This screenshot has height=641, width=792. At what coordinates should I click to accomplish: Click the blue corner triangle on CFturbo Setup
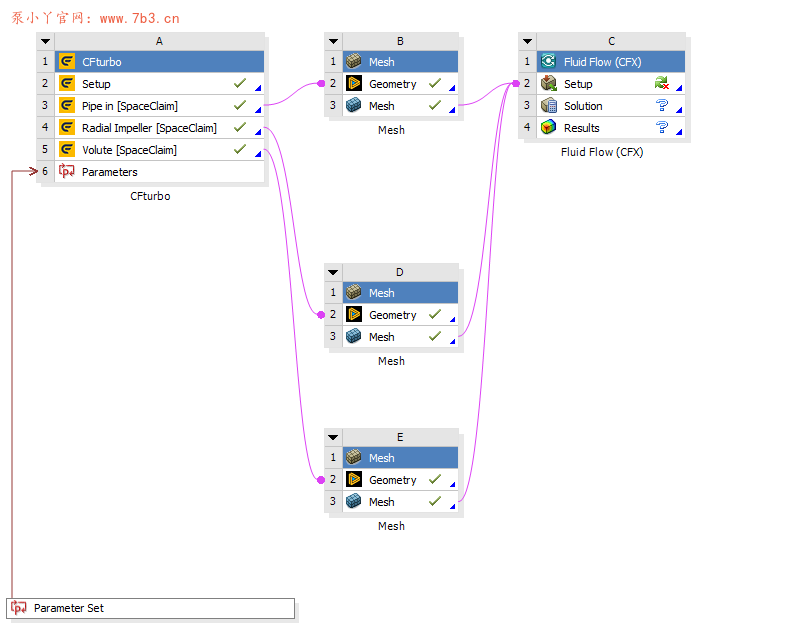(258, 88)
